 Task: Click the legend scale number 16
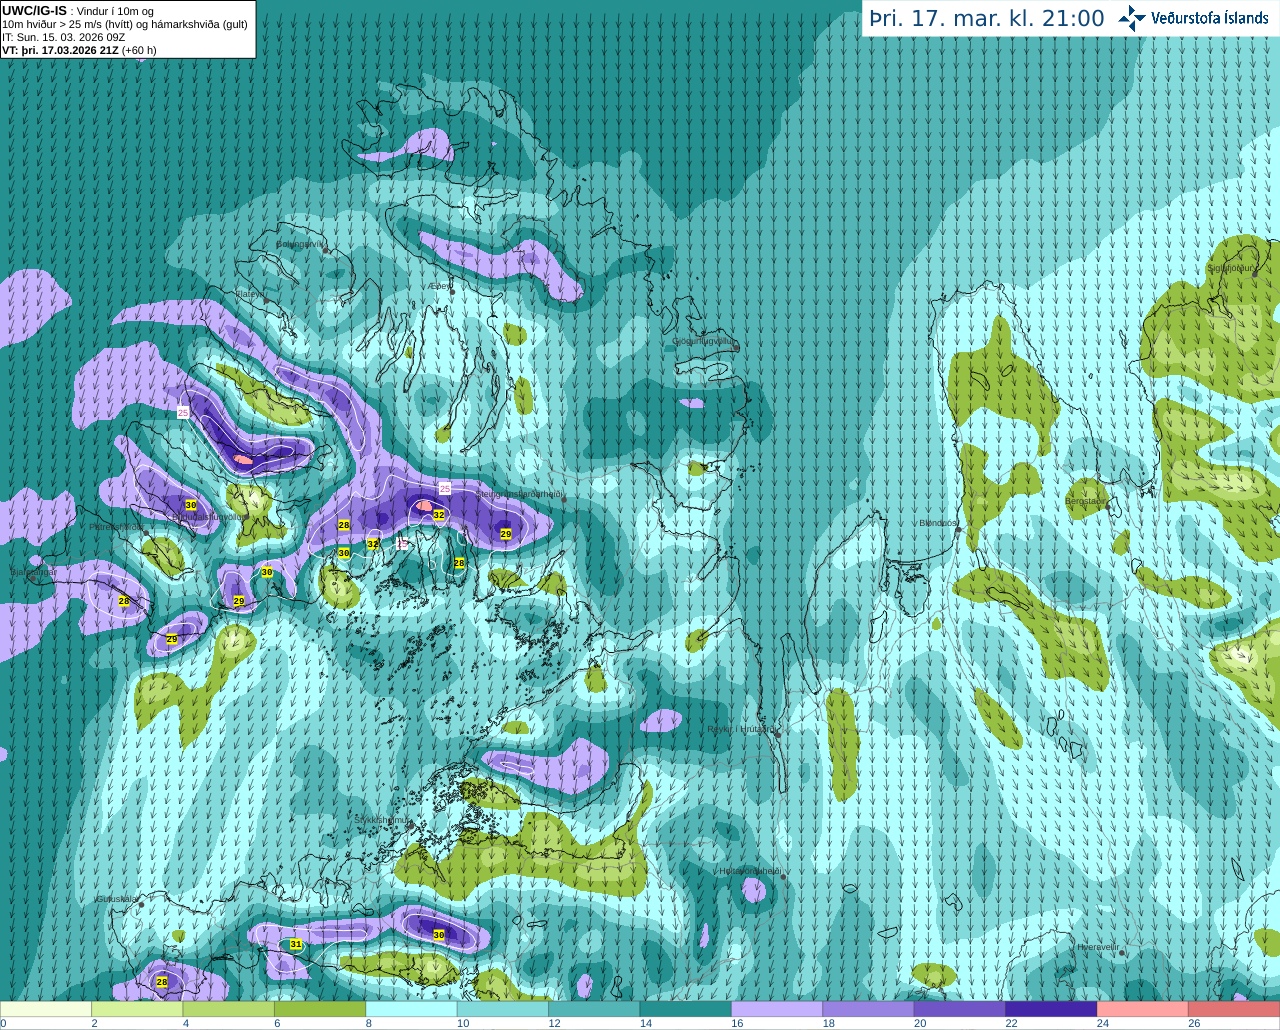click(x=737, y=1023)
